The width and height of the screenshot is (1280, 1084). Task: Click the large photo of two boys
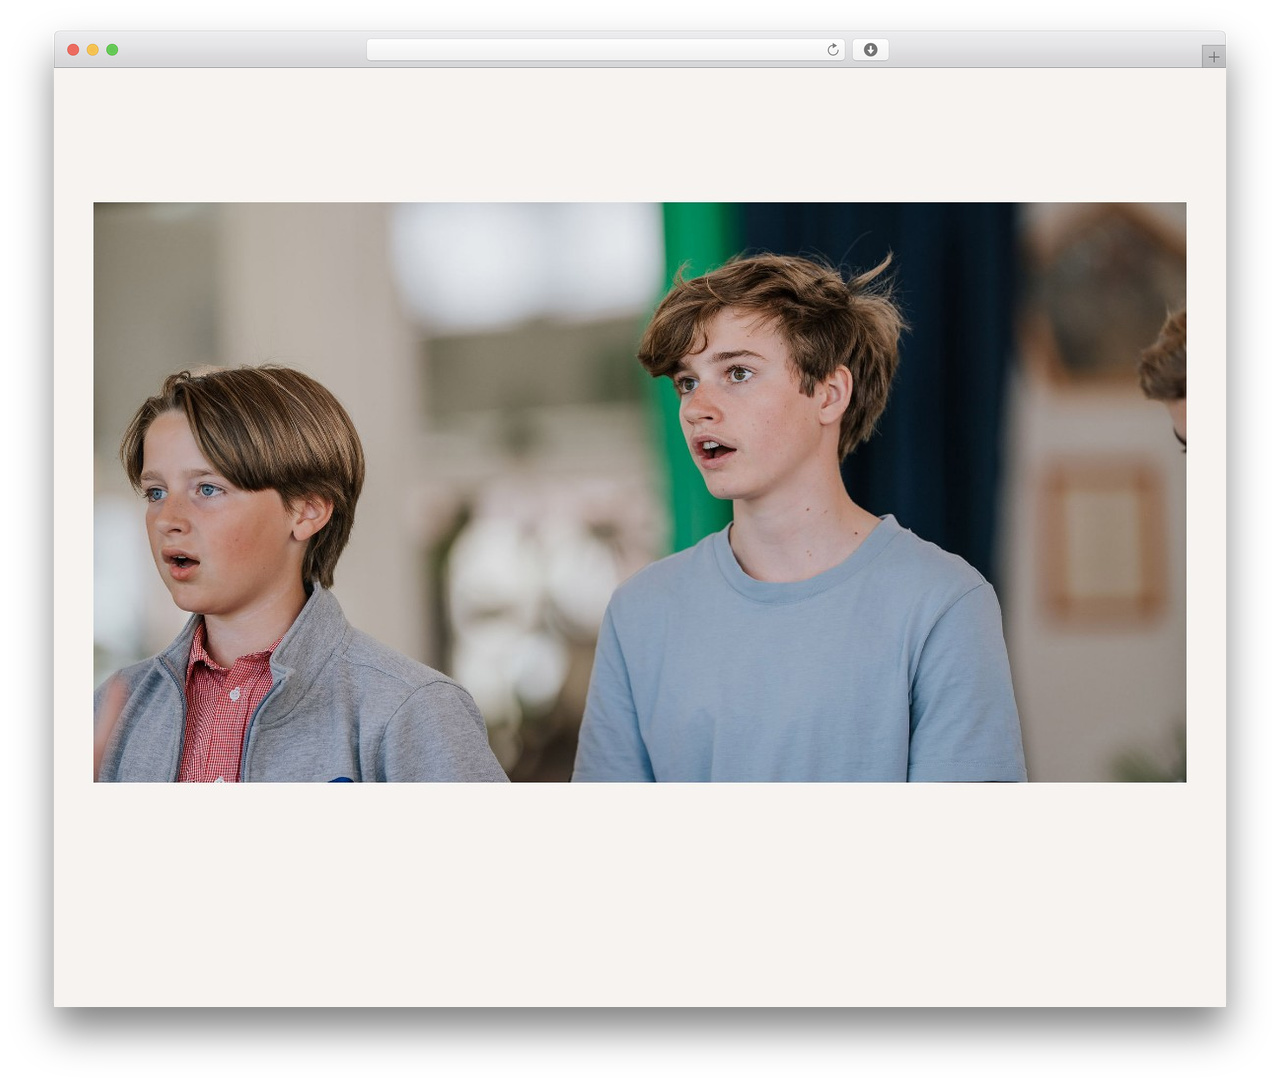click(x=640, y=492)
